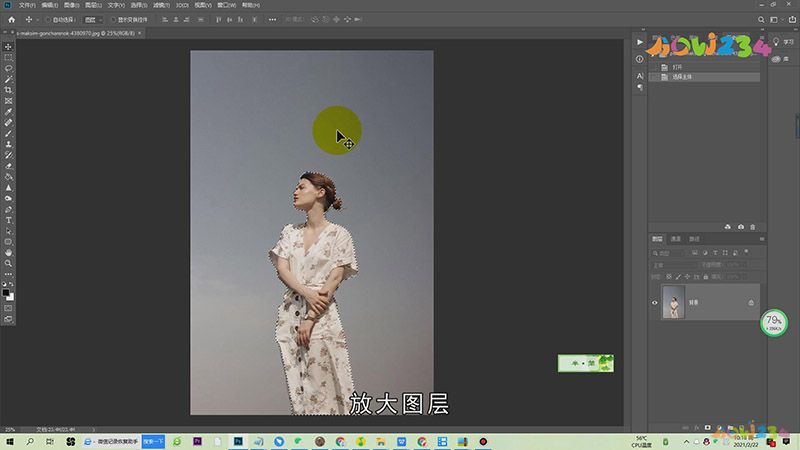Open the layer filter kind dropdown
This screenshot has width=800, height=450.
click(669, 253)
